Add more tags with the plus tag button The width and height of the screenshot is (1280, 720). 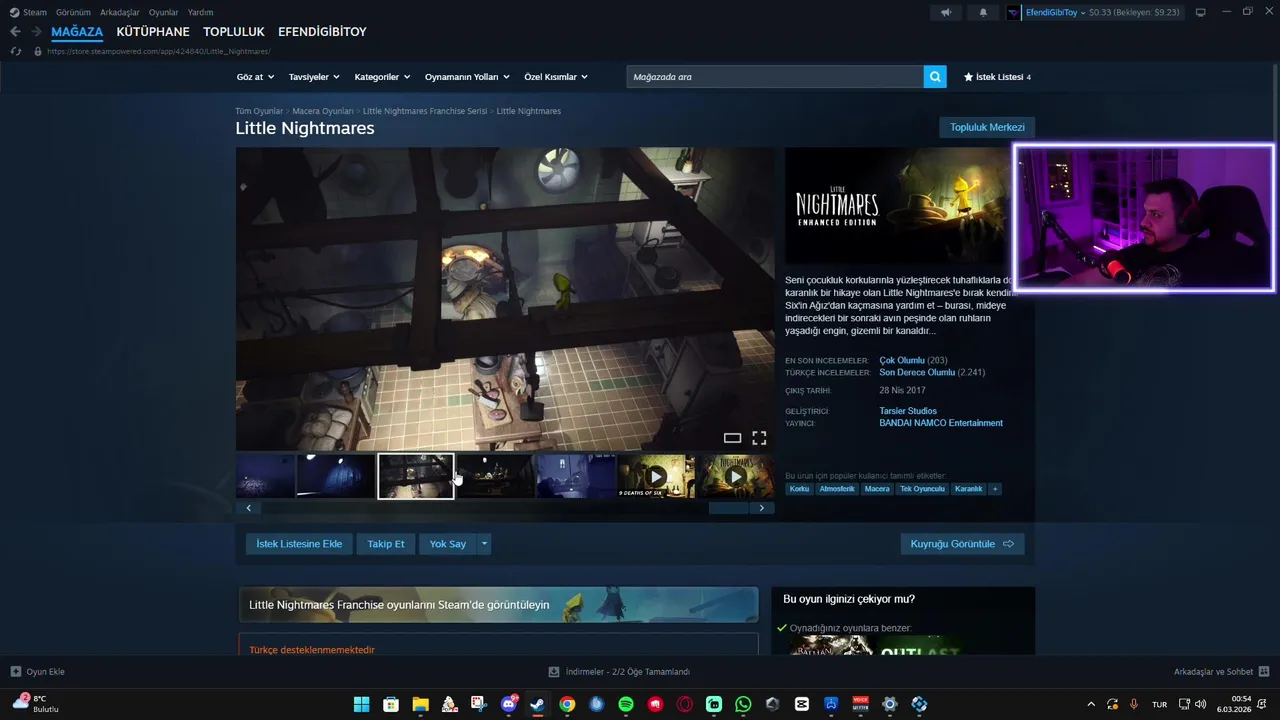point(994,489)
